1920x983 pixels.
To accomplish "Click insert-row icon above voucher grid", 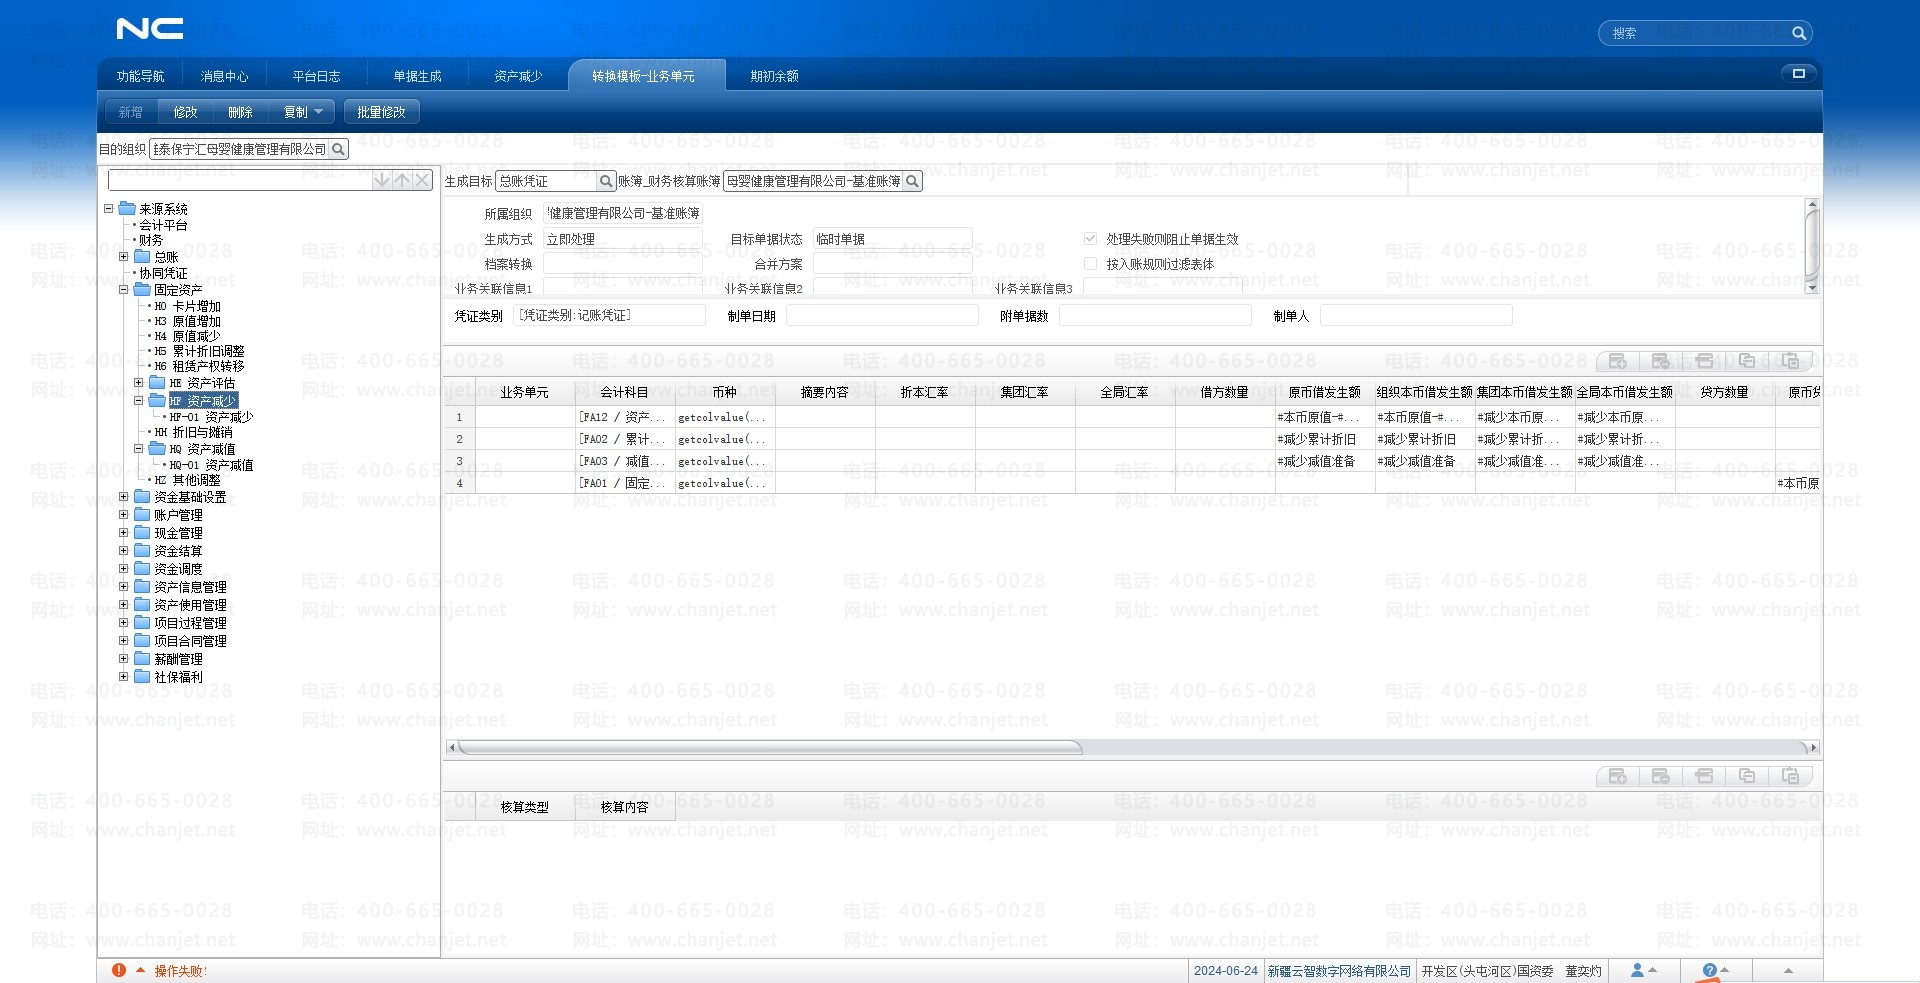I will [1705, 361].
